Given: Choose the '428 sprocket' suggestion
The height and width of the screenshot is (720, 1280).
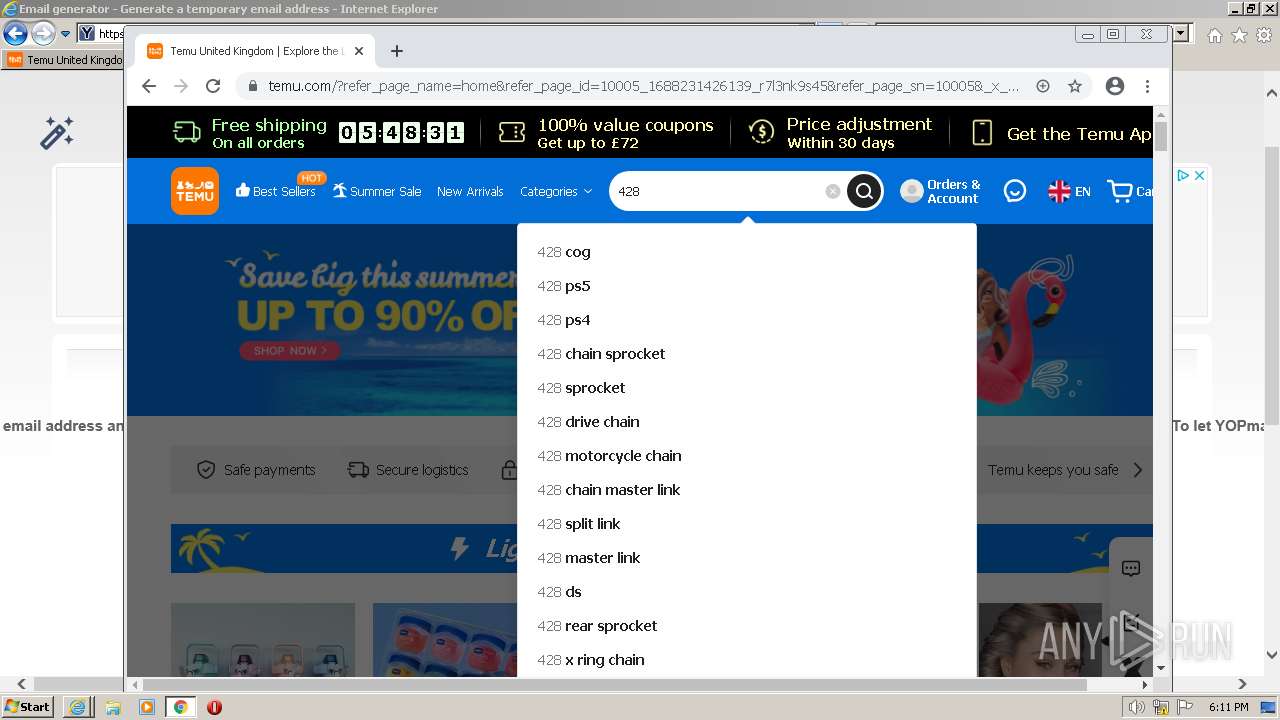Looking at the screenshot, I should (x=746, y=388).
